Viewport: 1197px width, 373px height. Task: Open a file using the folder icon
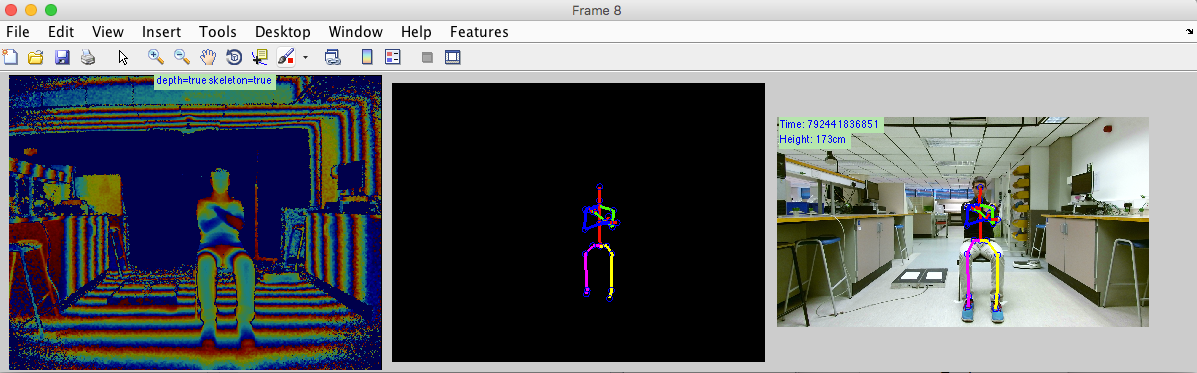tap(35, 56)
